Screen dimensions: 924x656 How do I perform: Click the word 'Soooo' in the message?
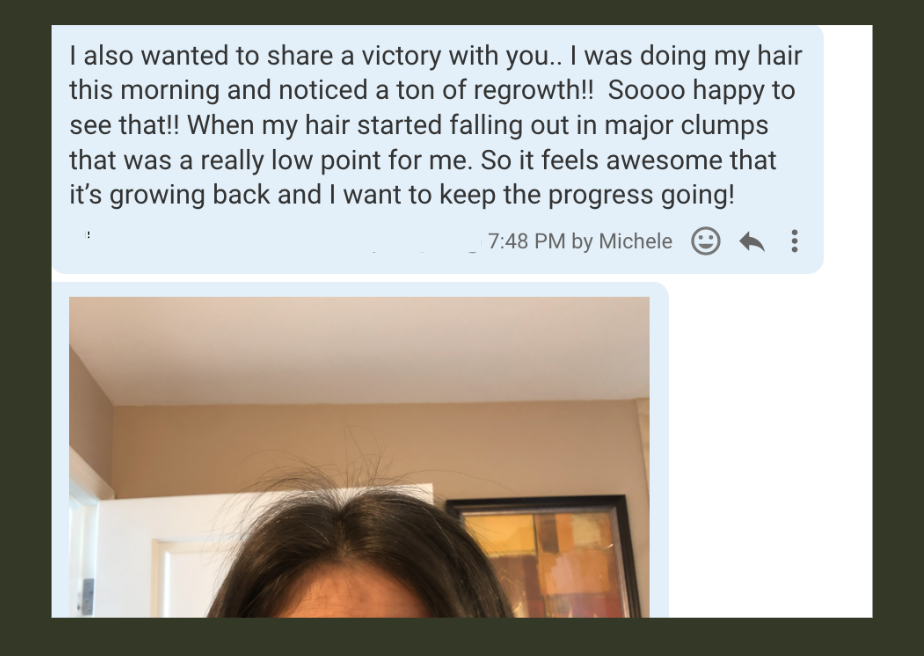[x=646, y=90]
